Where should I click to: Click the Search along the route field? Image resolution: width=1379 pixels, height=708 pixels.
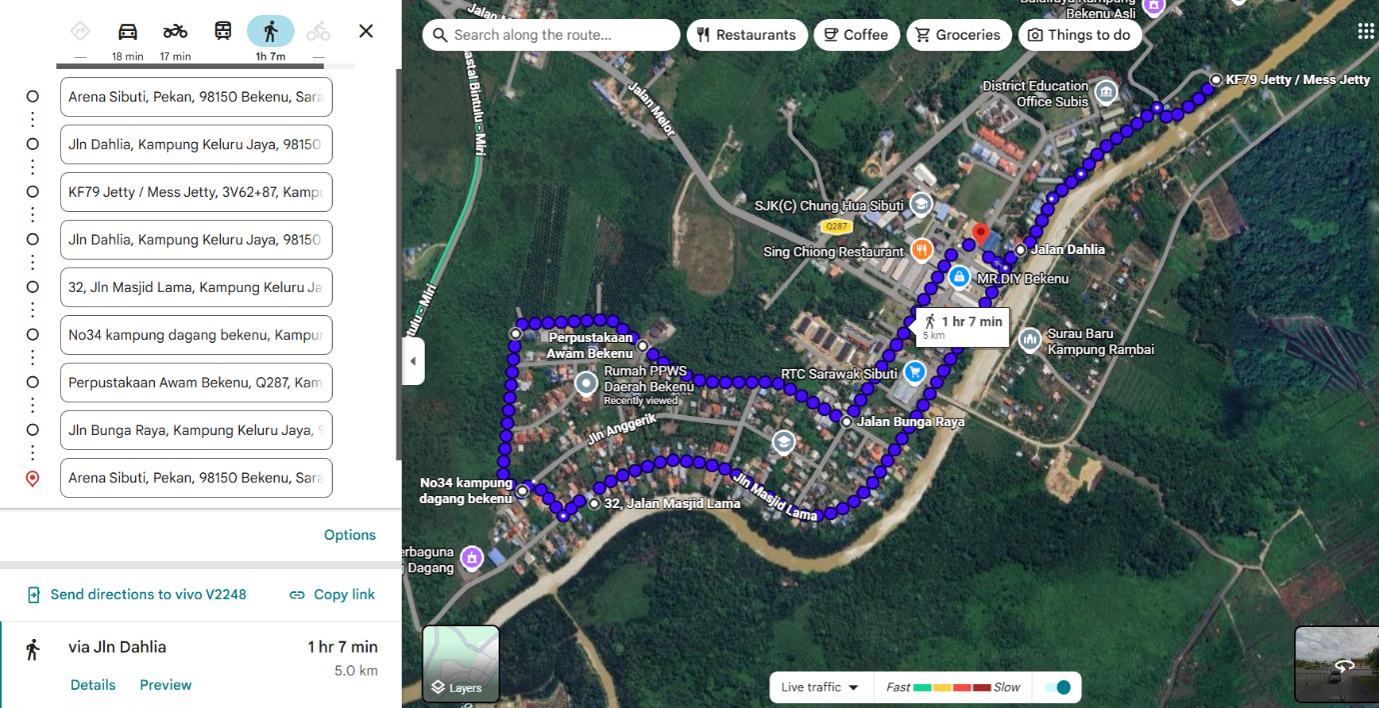[x=551, y=35]
